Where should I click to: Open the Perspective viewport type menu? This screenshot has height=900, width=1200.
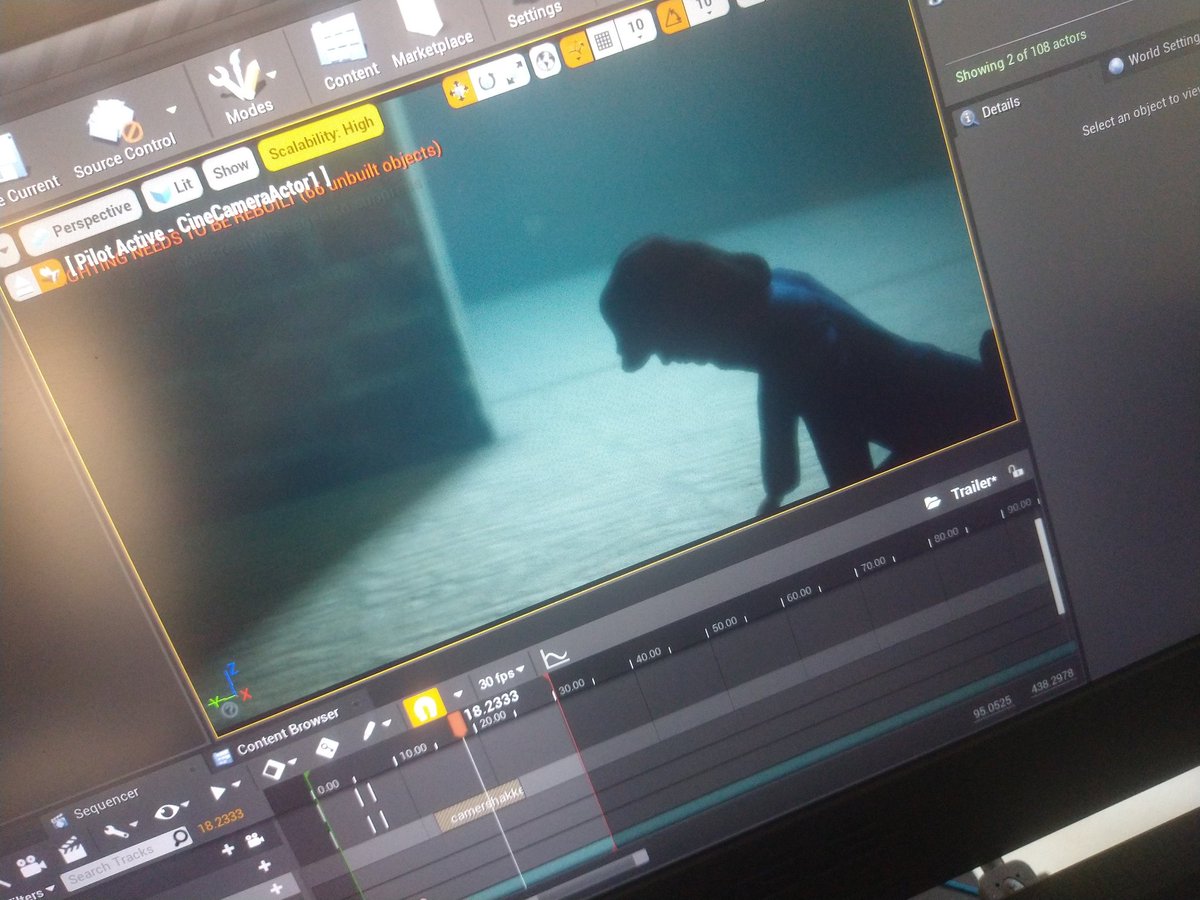tap(80, 220)
